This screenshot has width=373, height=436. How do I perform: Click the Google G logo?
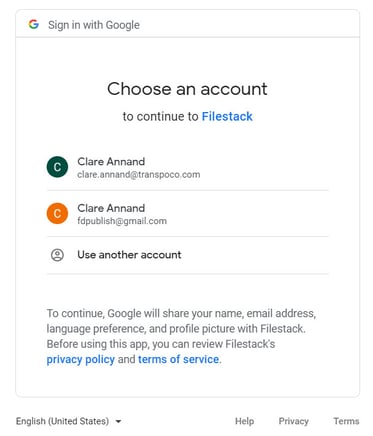click(x=34, y=24)
